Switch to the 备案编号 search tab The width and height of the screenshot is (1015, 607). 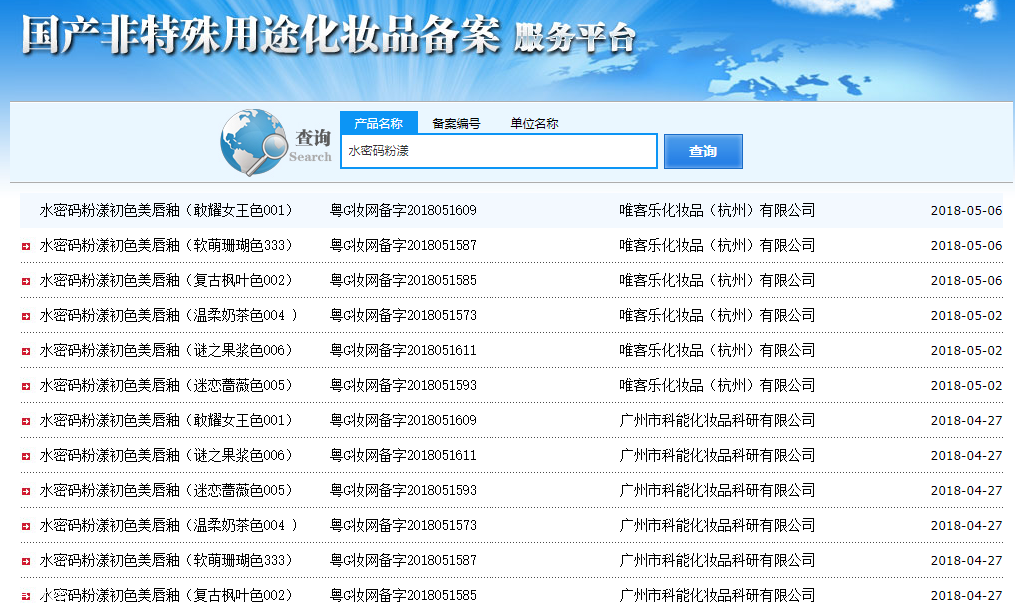456,123
